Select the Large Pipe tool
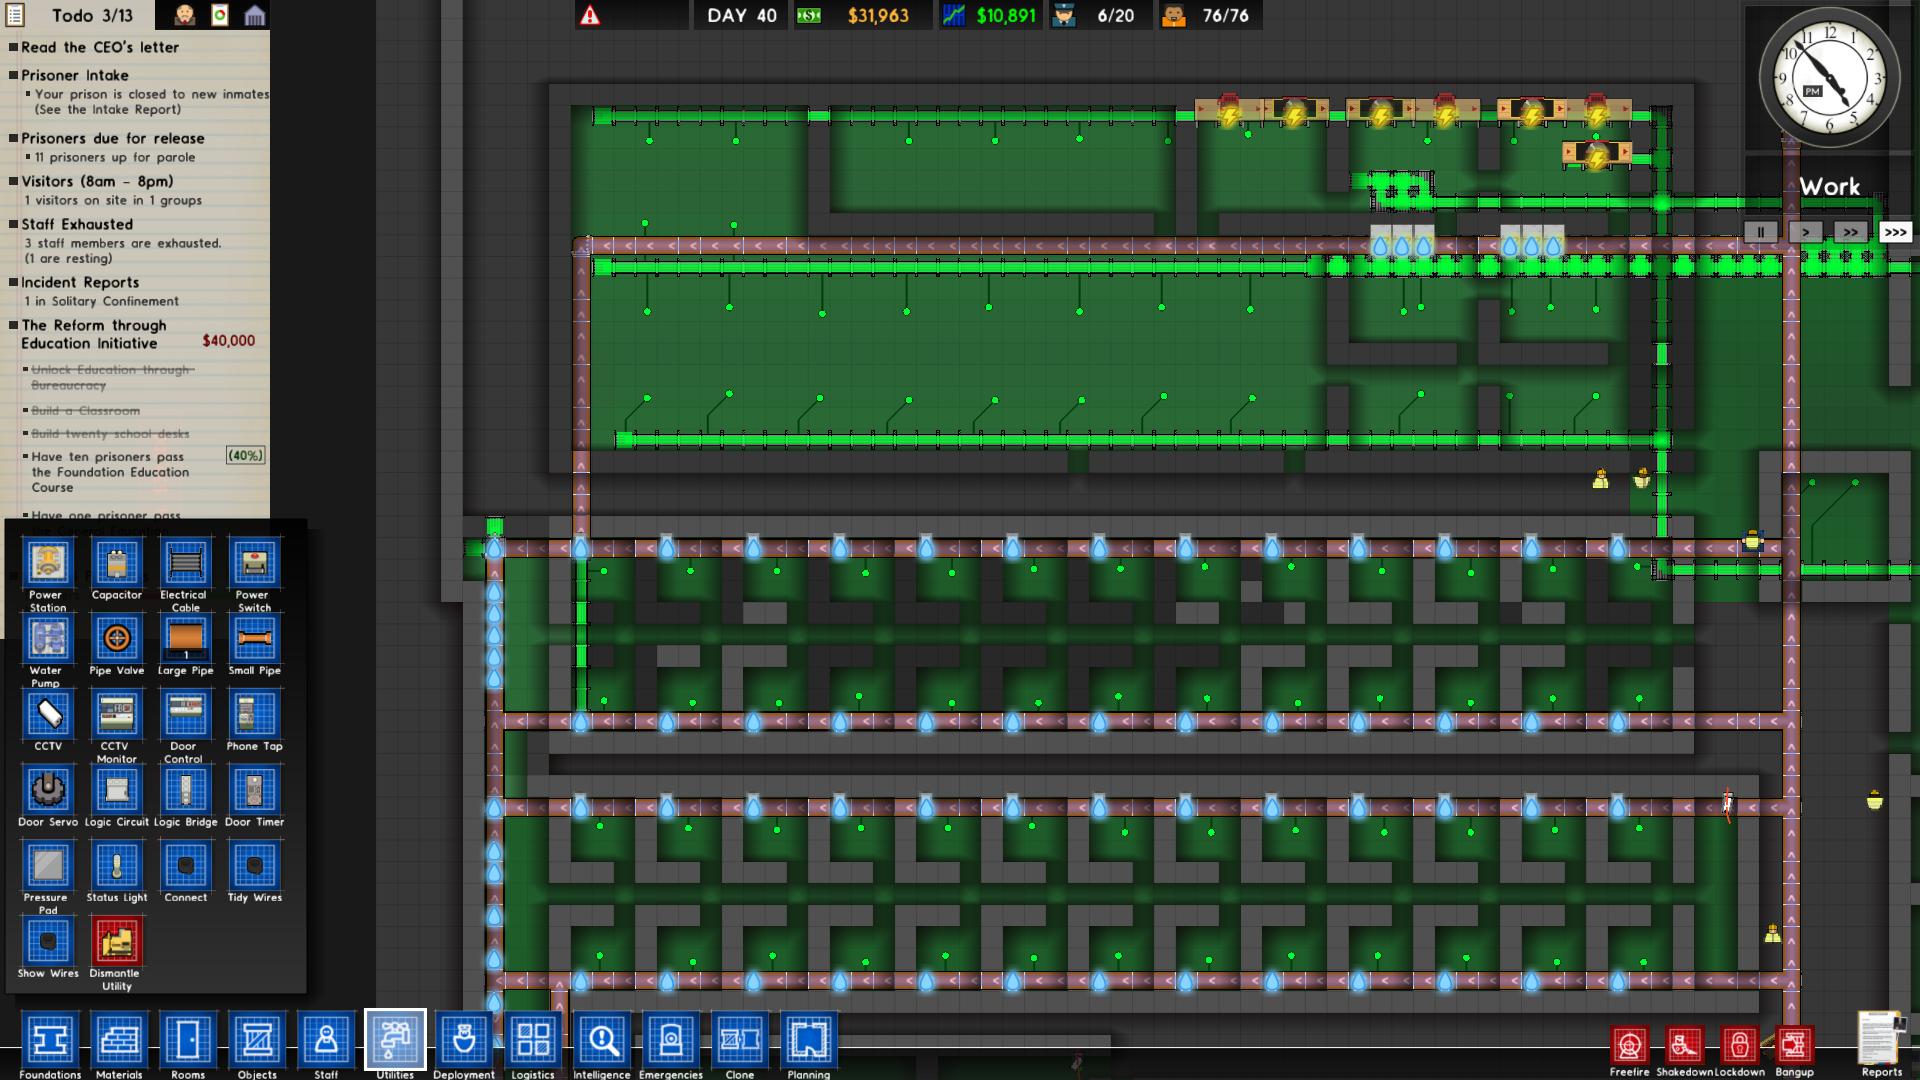This screenshot has height=1080, width=1920. (185, 638)
